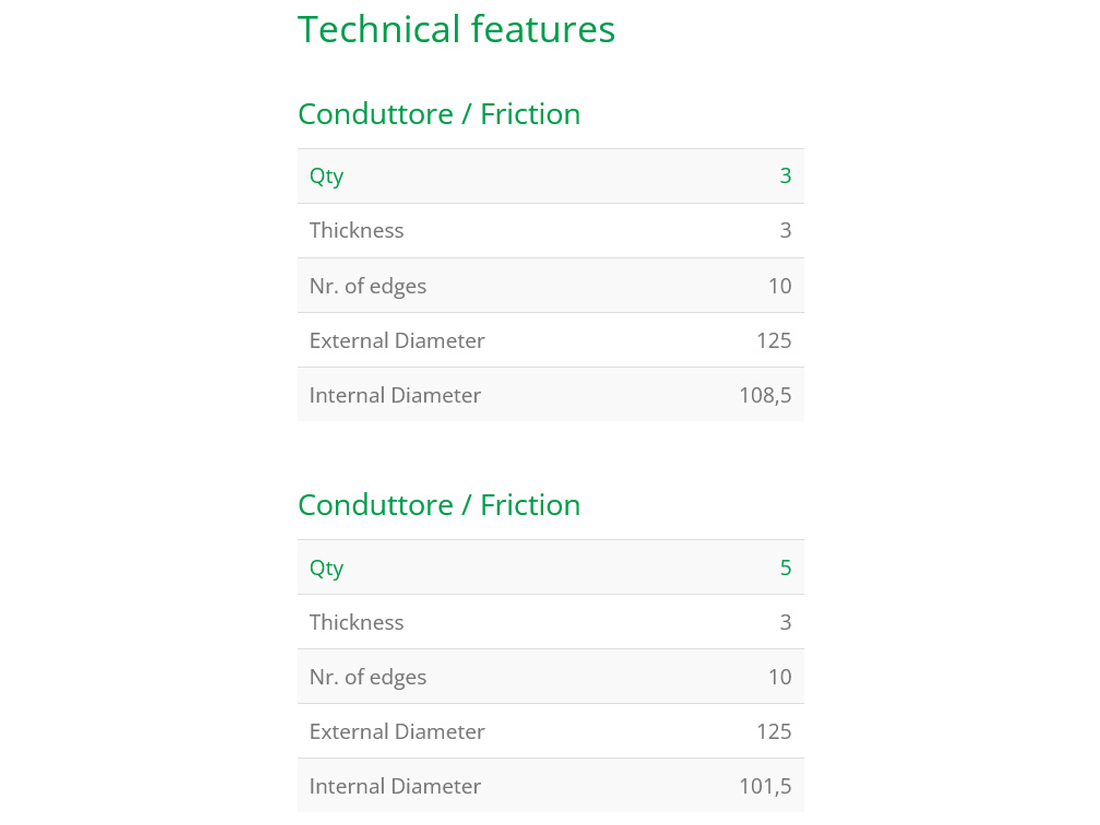Click the second Conduttore / Friction heading
Image resolution: width=1100 pixels, height=825 pixels.
439,505
